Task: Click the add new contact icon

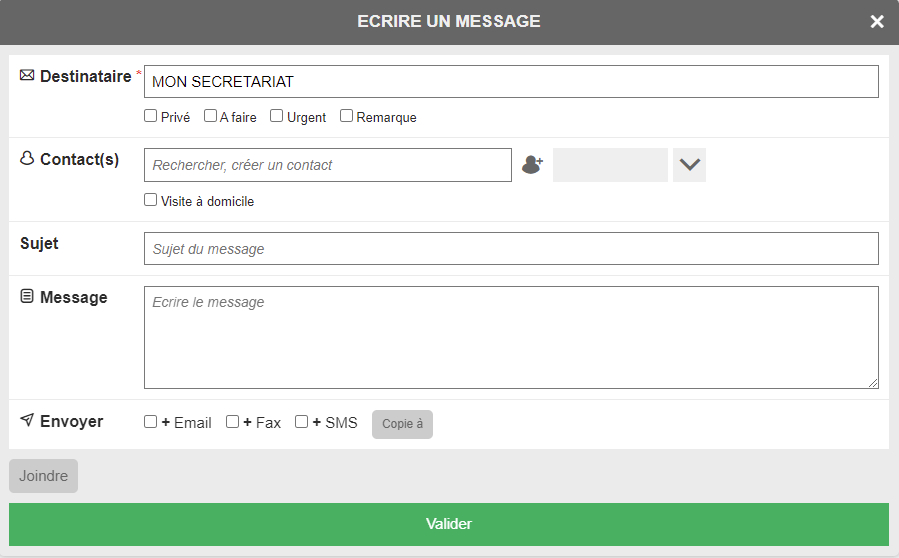Action: tap(532, 165)
